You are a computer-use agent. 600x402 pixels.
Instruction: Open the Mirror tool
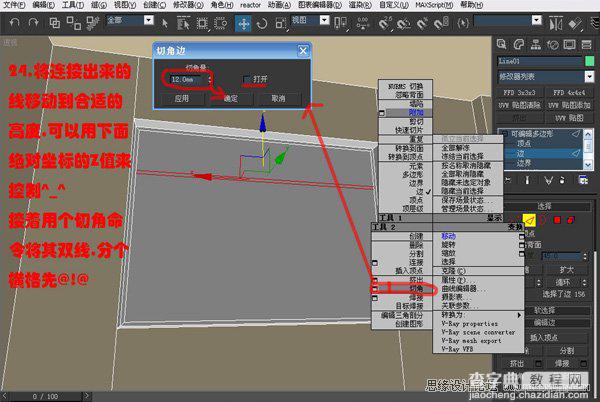point(555,24)
